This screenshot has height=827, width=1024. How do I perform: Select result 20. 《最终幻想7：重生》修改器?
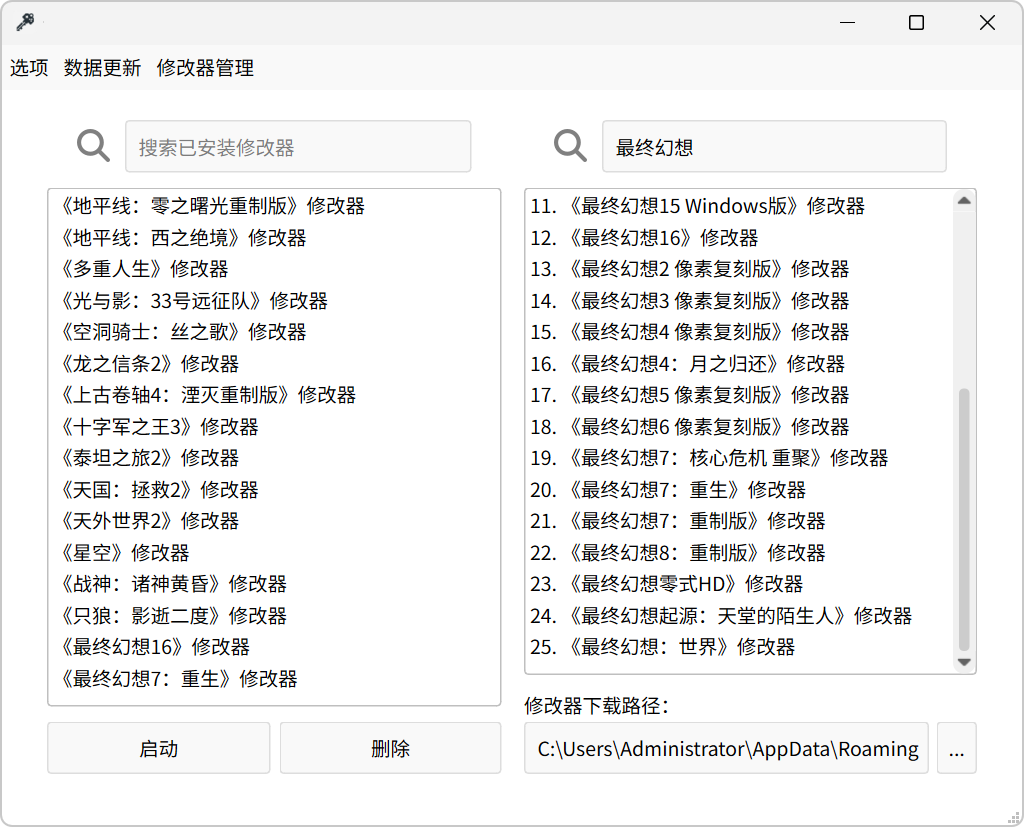(x=739, y=489)
